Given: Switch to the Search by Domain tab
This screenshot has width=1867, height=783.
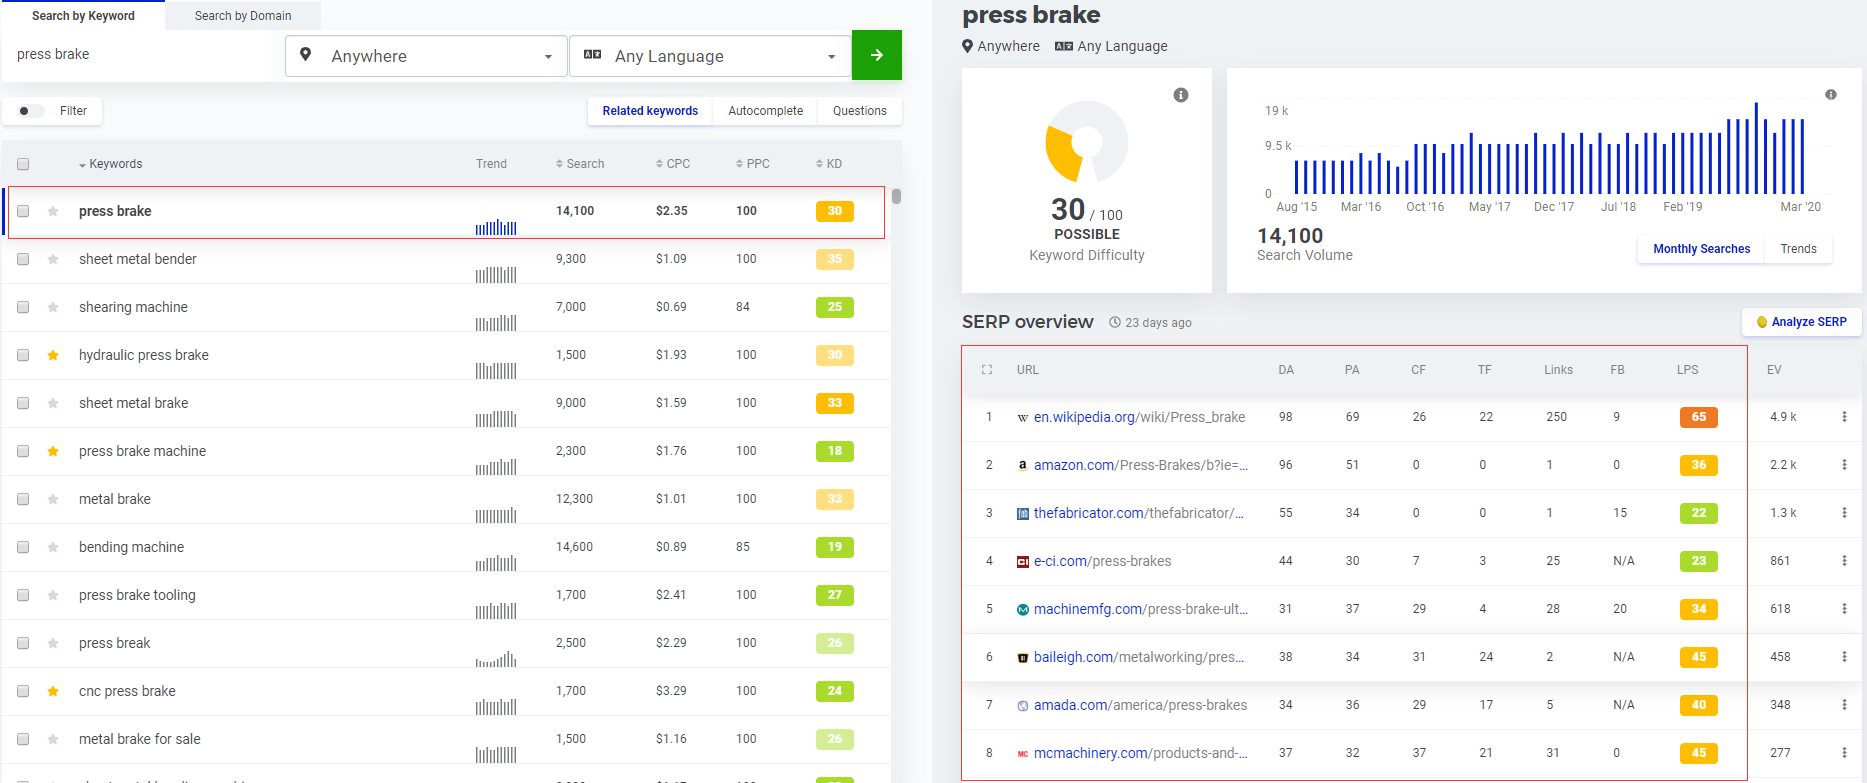Looking at the screenshot, I should (243, 16).
